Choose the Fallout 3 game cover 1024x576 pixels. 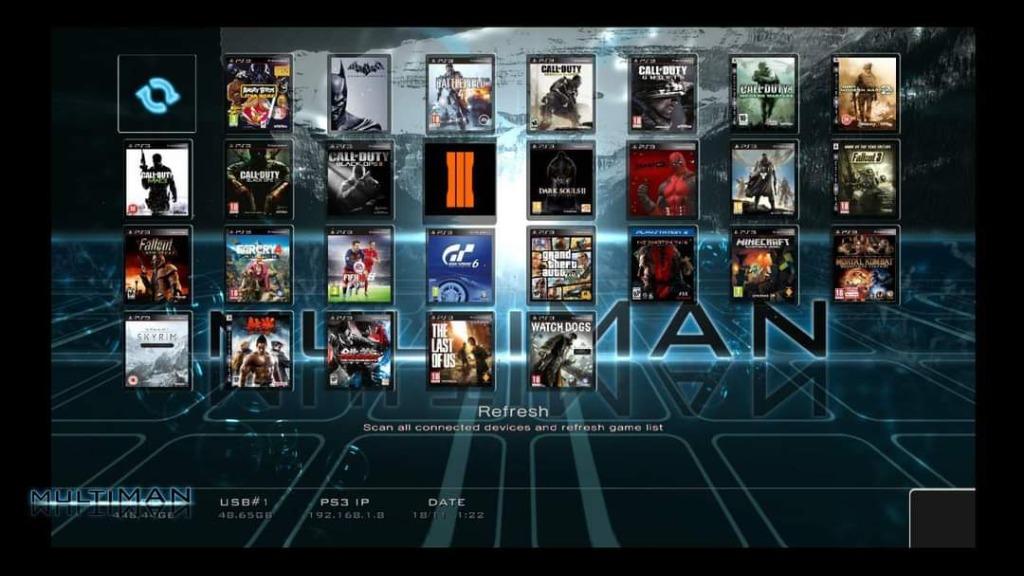(865, 180)
